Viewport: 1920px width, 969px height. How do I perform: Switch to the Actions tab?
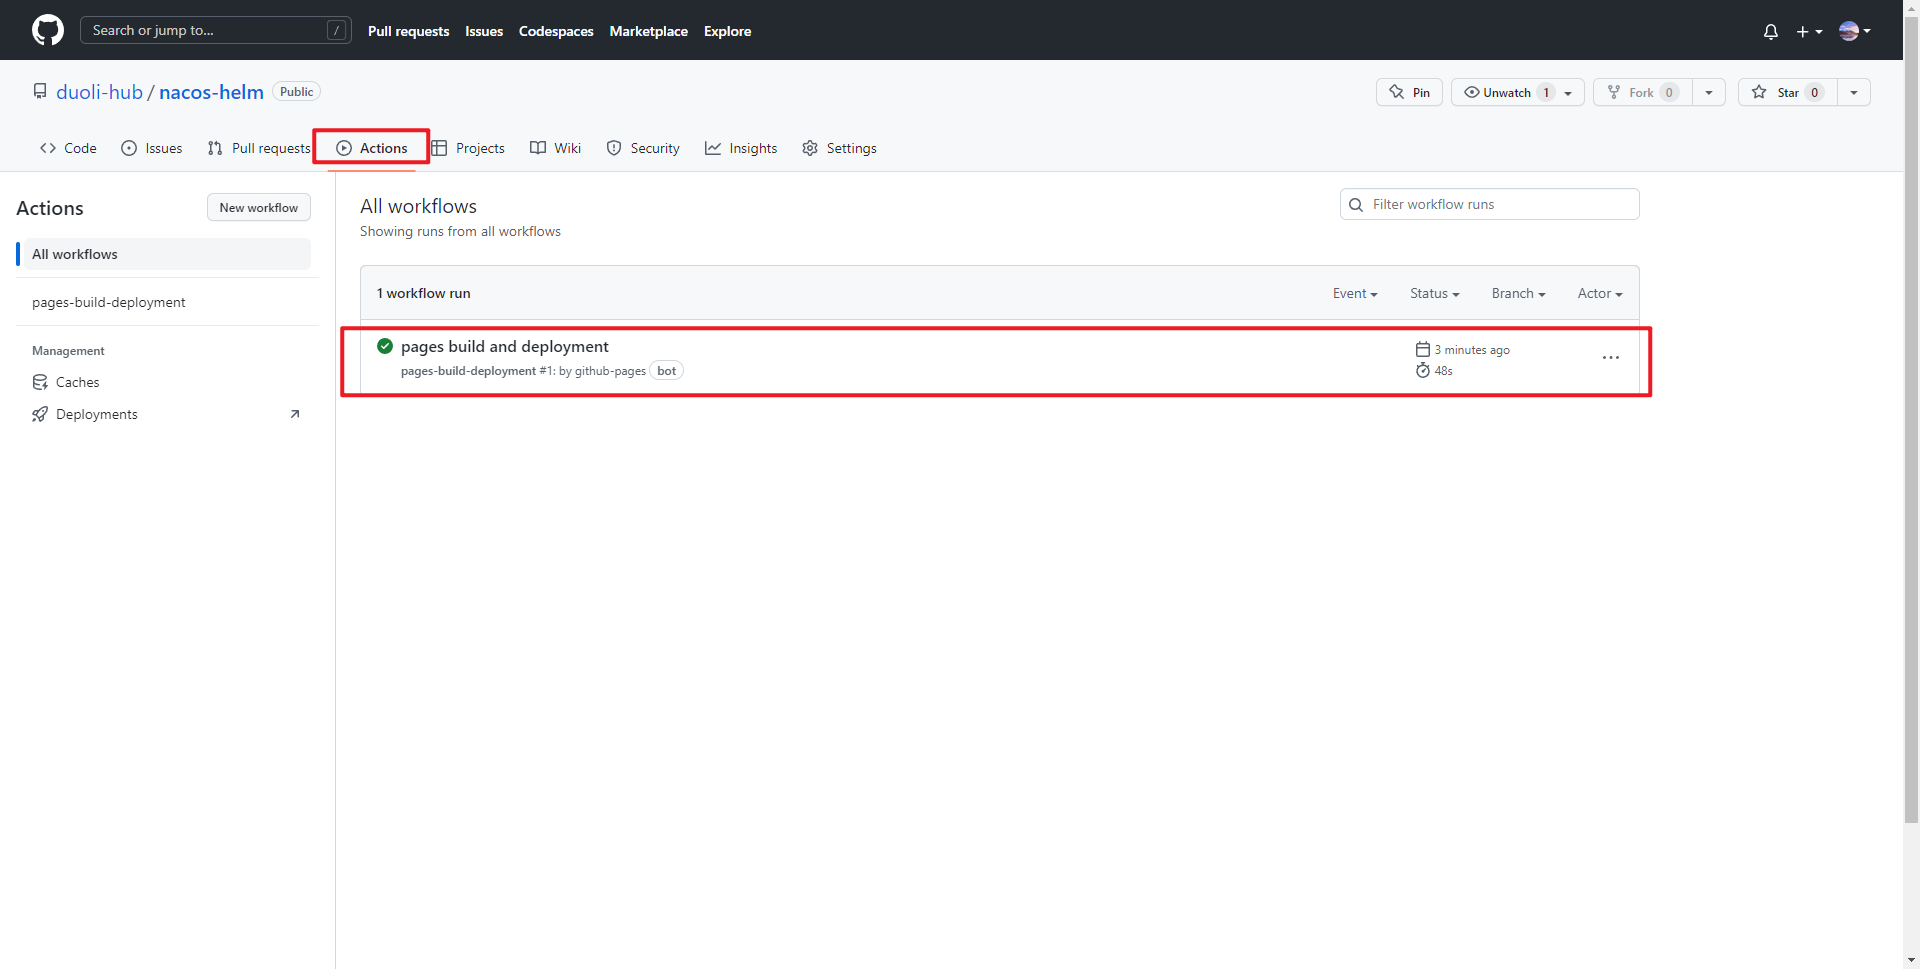(x=370, y=147)
